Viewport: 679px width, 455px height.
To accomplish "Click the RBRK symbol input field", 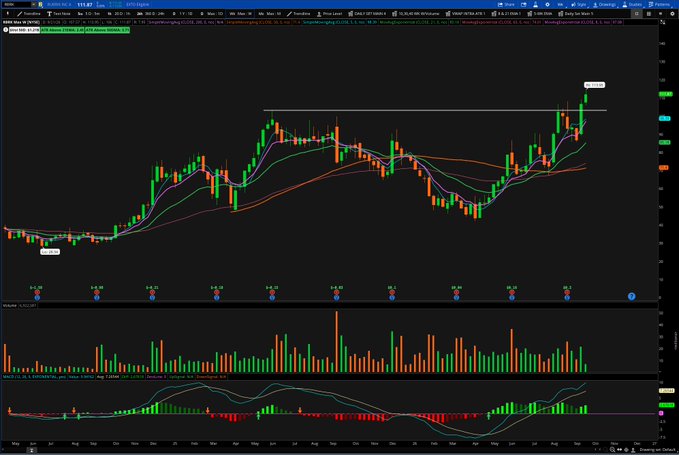I will (x=17, y=4).
